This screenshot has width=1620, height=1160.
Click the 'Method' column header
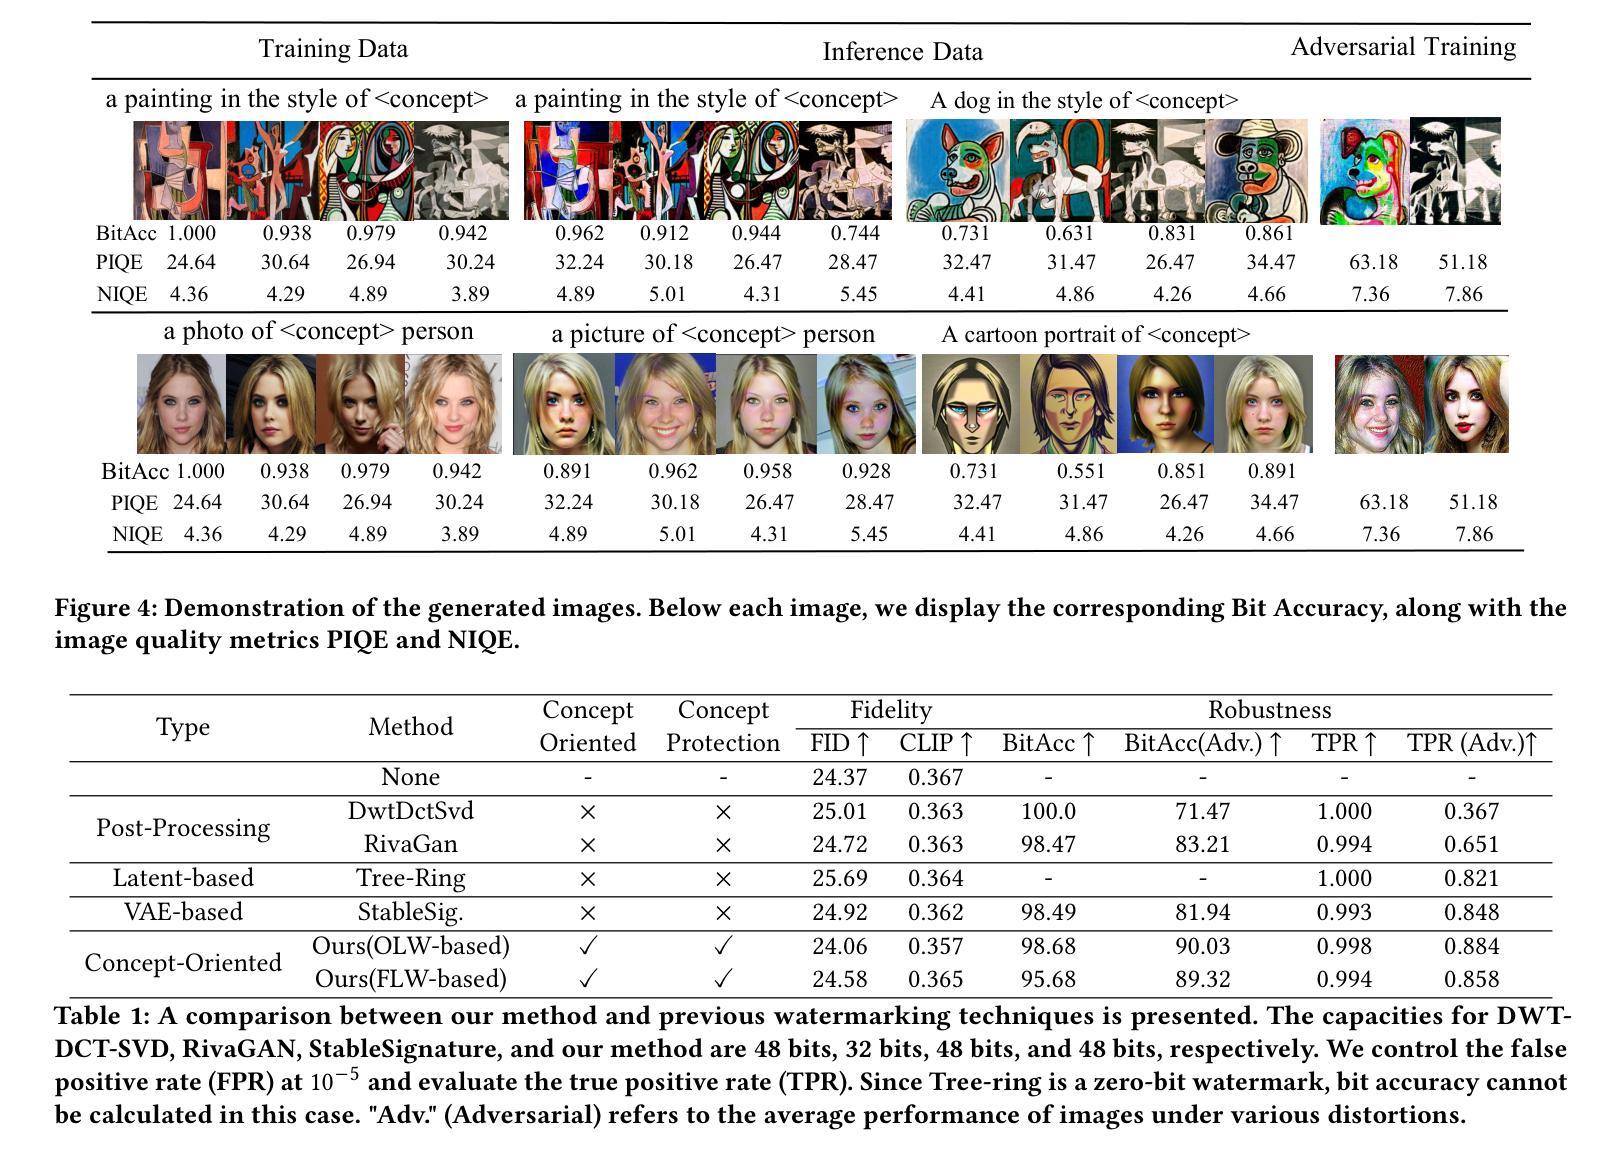410,726
